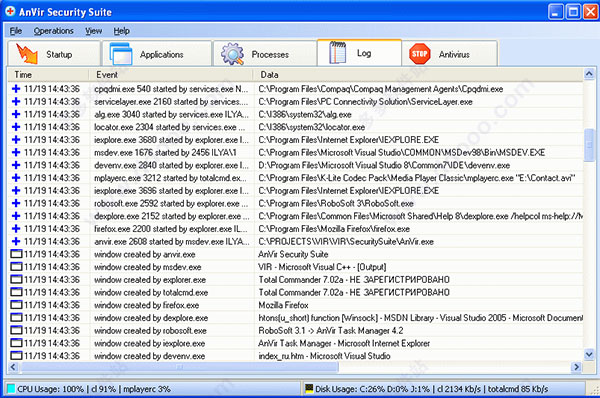This screenshot has width=600, height=398.
Task: Click the plus icon for robosoft.exe row
Action: click(x=16, y=203)
